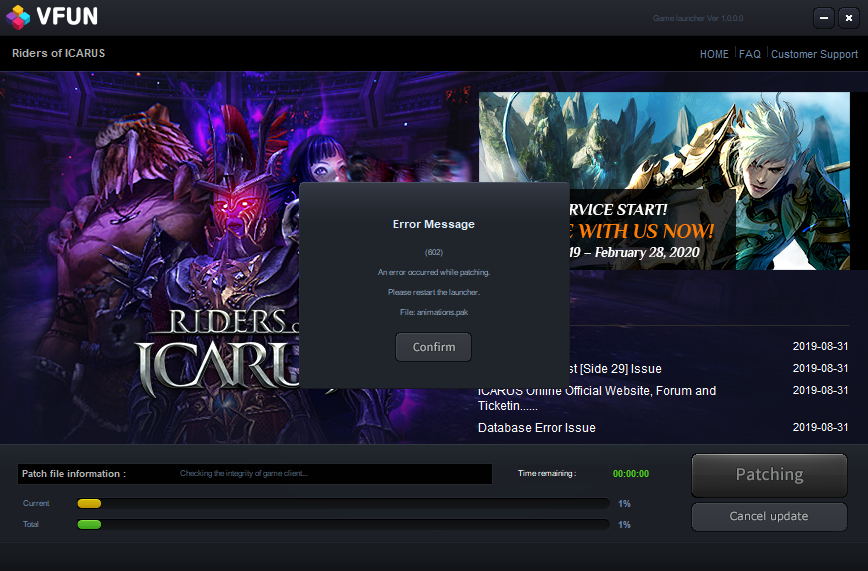Click the 00:00:00 time remaining value
Screen dimensions: 868x571
[631, 474]
